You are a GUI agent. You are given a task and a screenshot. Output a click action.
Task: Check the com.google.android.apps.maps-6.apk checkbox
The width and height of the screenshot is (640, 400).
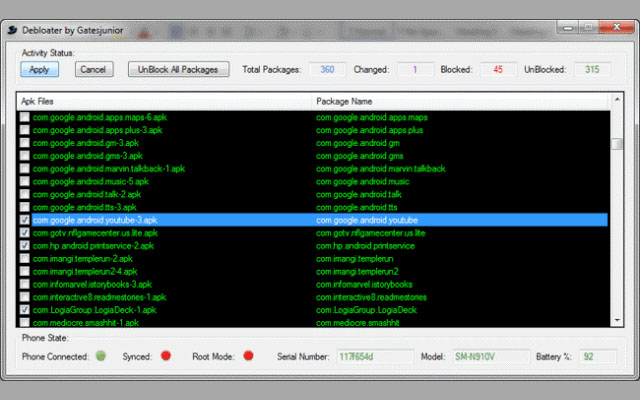pyautogui.click(x=24, y=117)
